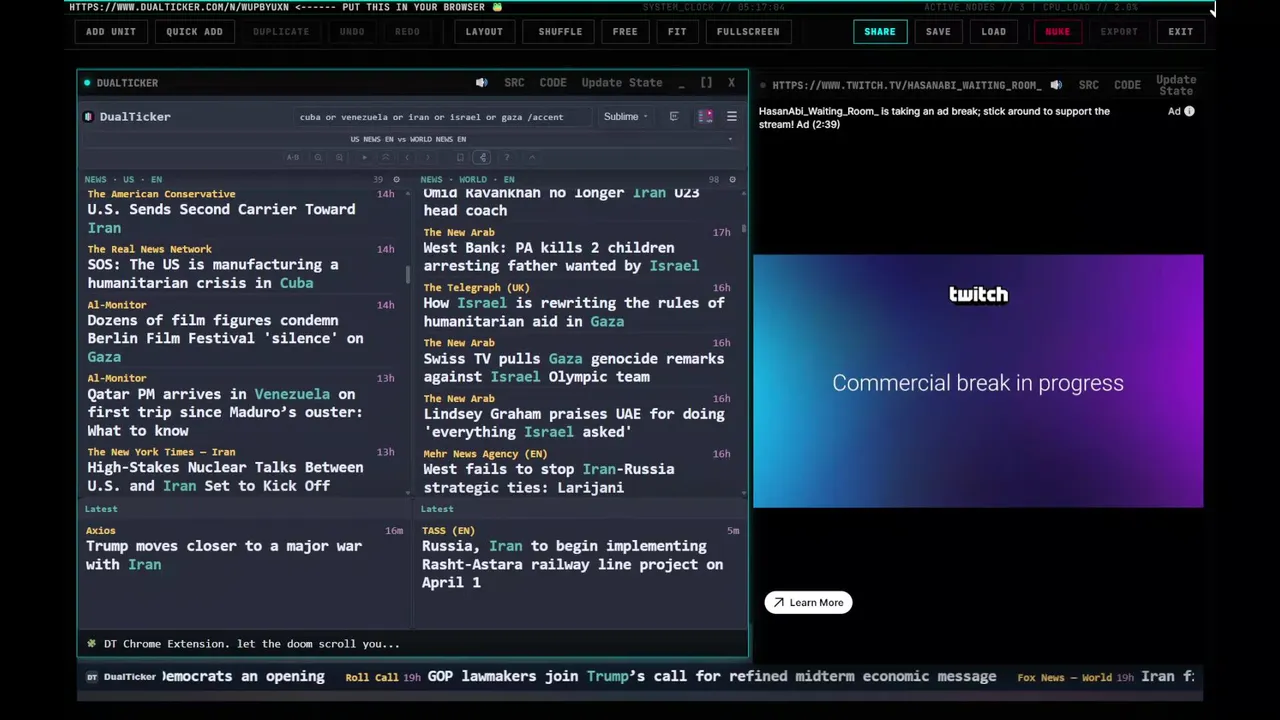Click Update State on the Twitch unit
The width and height of the screenshot is (1280, 720).
1176,85
